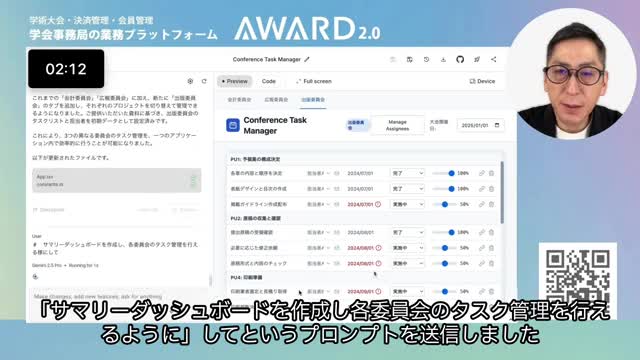
Task: Open assignee dropdown in 提出原稿の受領確認 row
Action: pyautogui.click(x=318, y=232)
